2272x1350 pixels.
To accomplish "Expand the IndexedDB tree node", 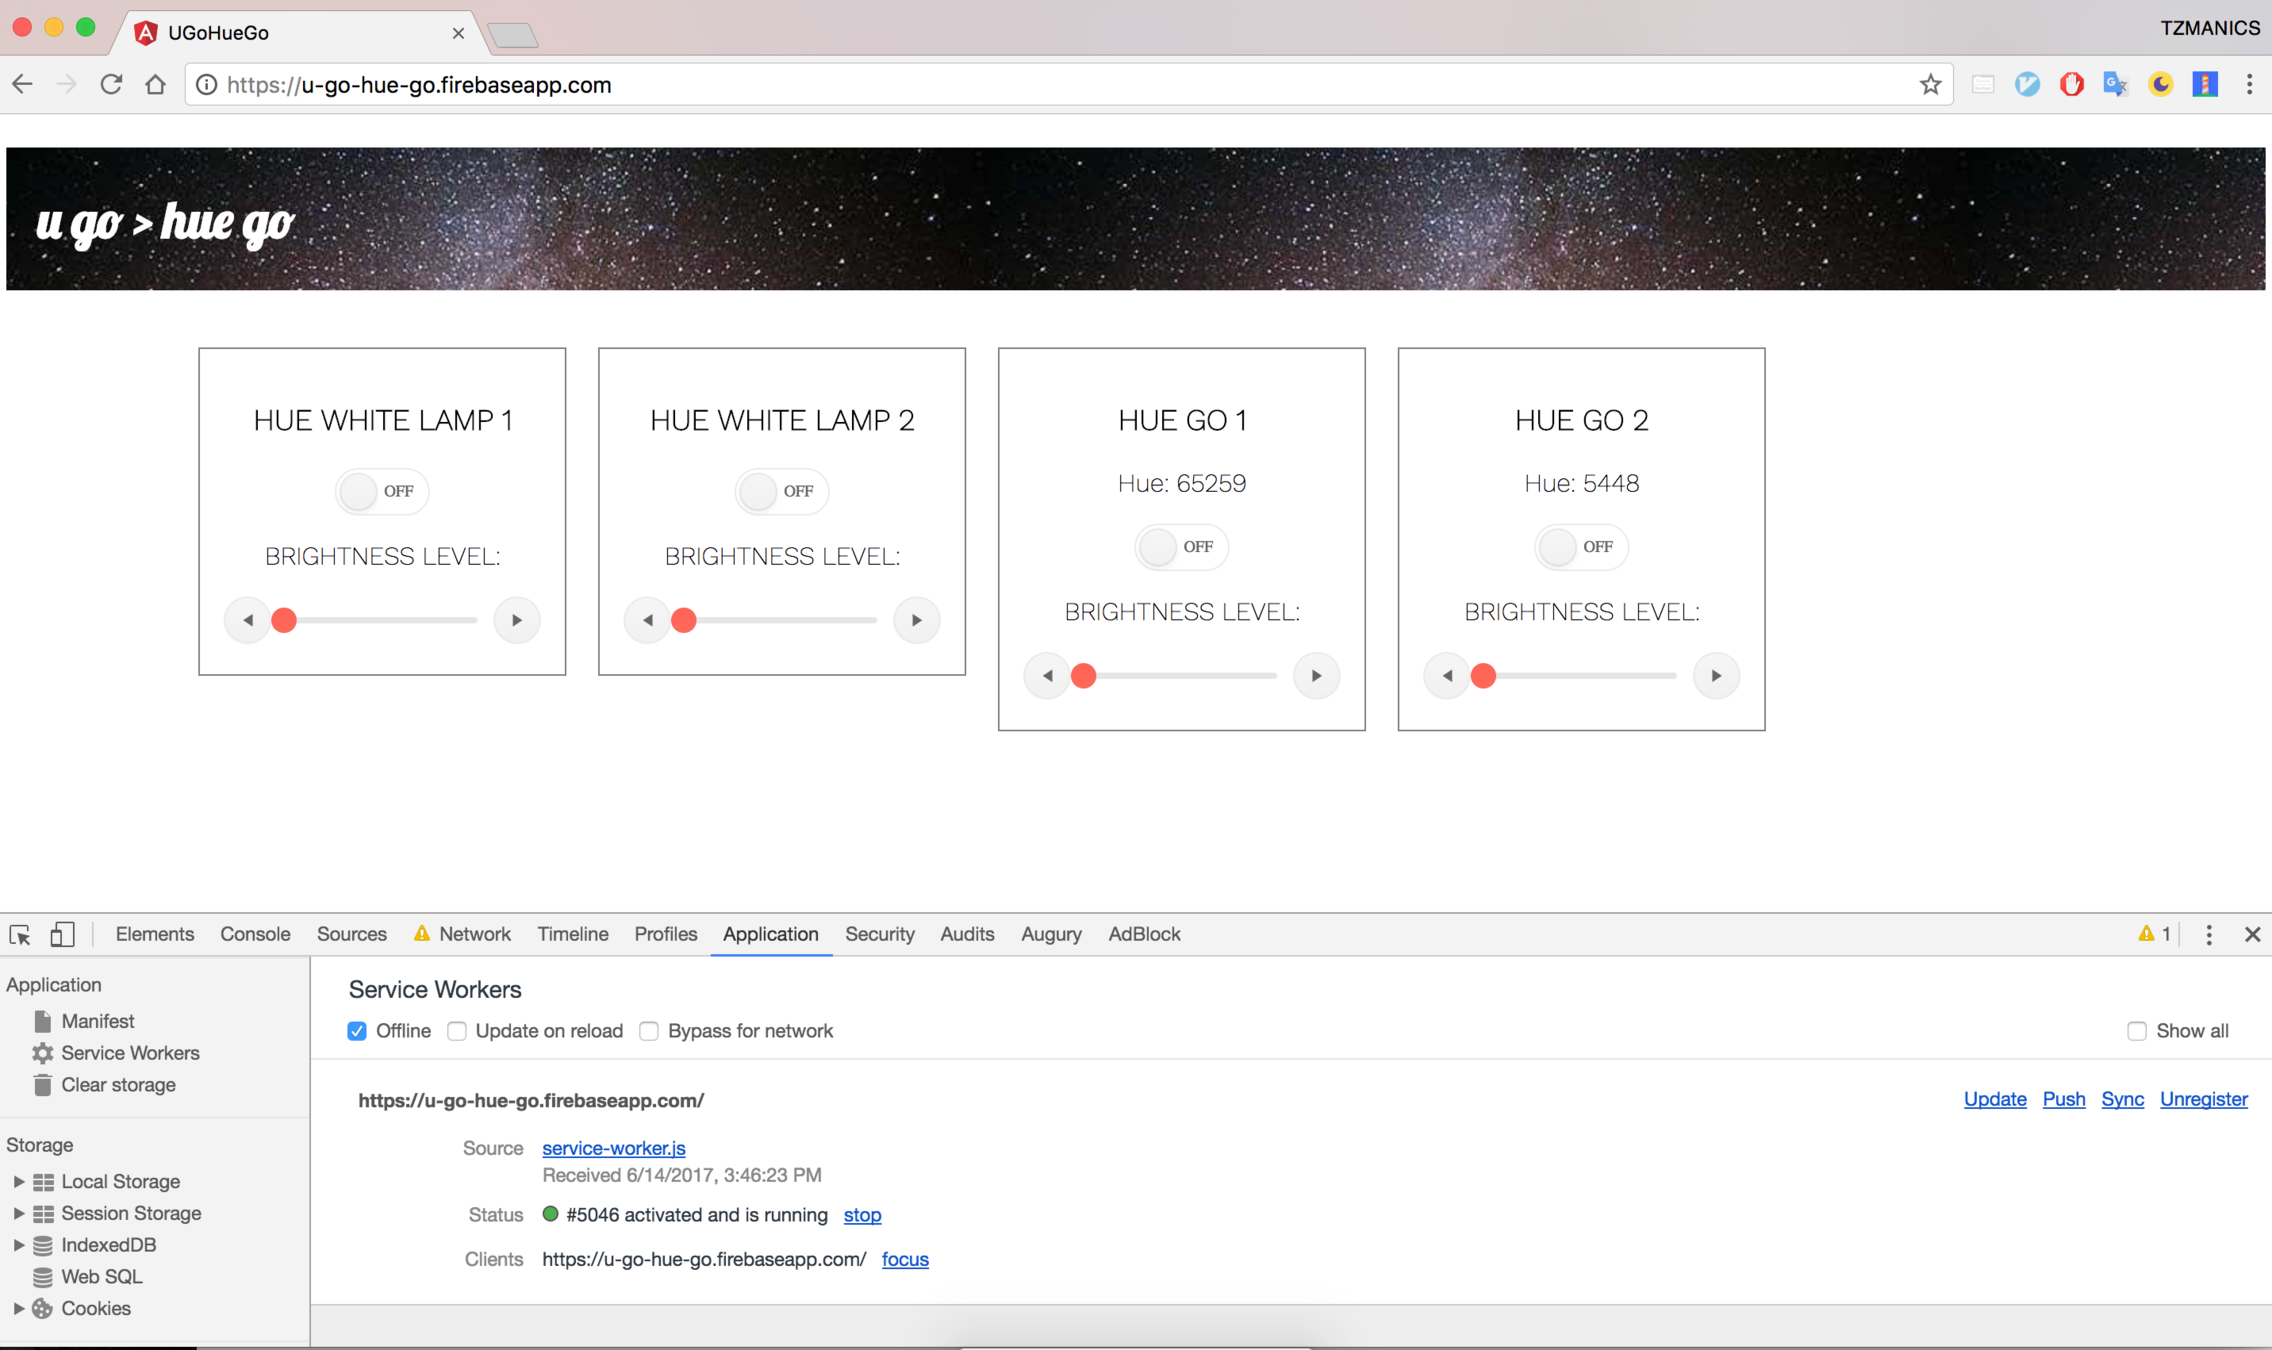I will point(18,1245).
